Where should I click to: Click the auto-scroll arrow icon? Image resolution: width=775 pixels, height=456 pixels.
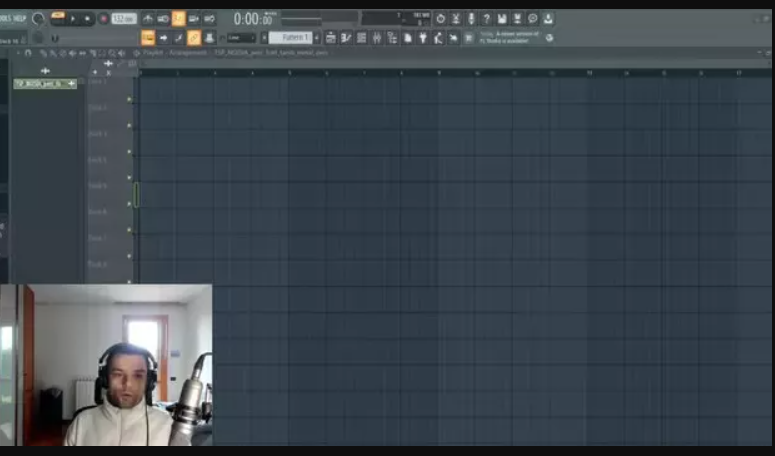tap(163, 38)
